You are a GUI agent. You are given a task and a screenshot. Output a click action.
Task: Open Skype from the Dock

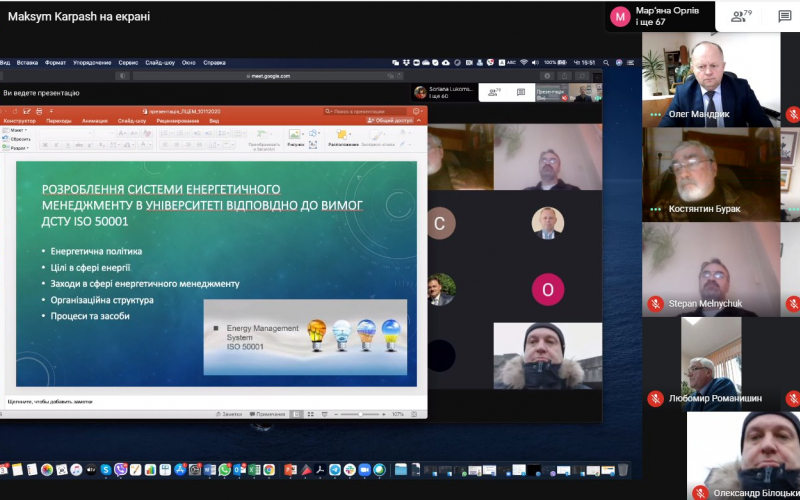click(x=106, y=470)
